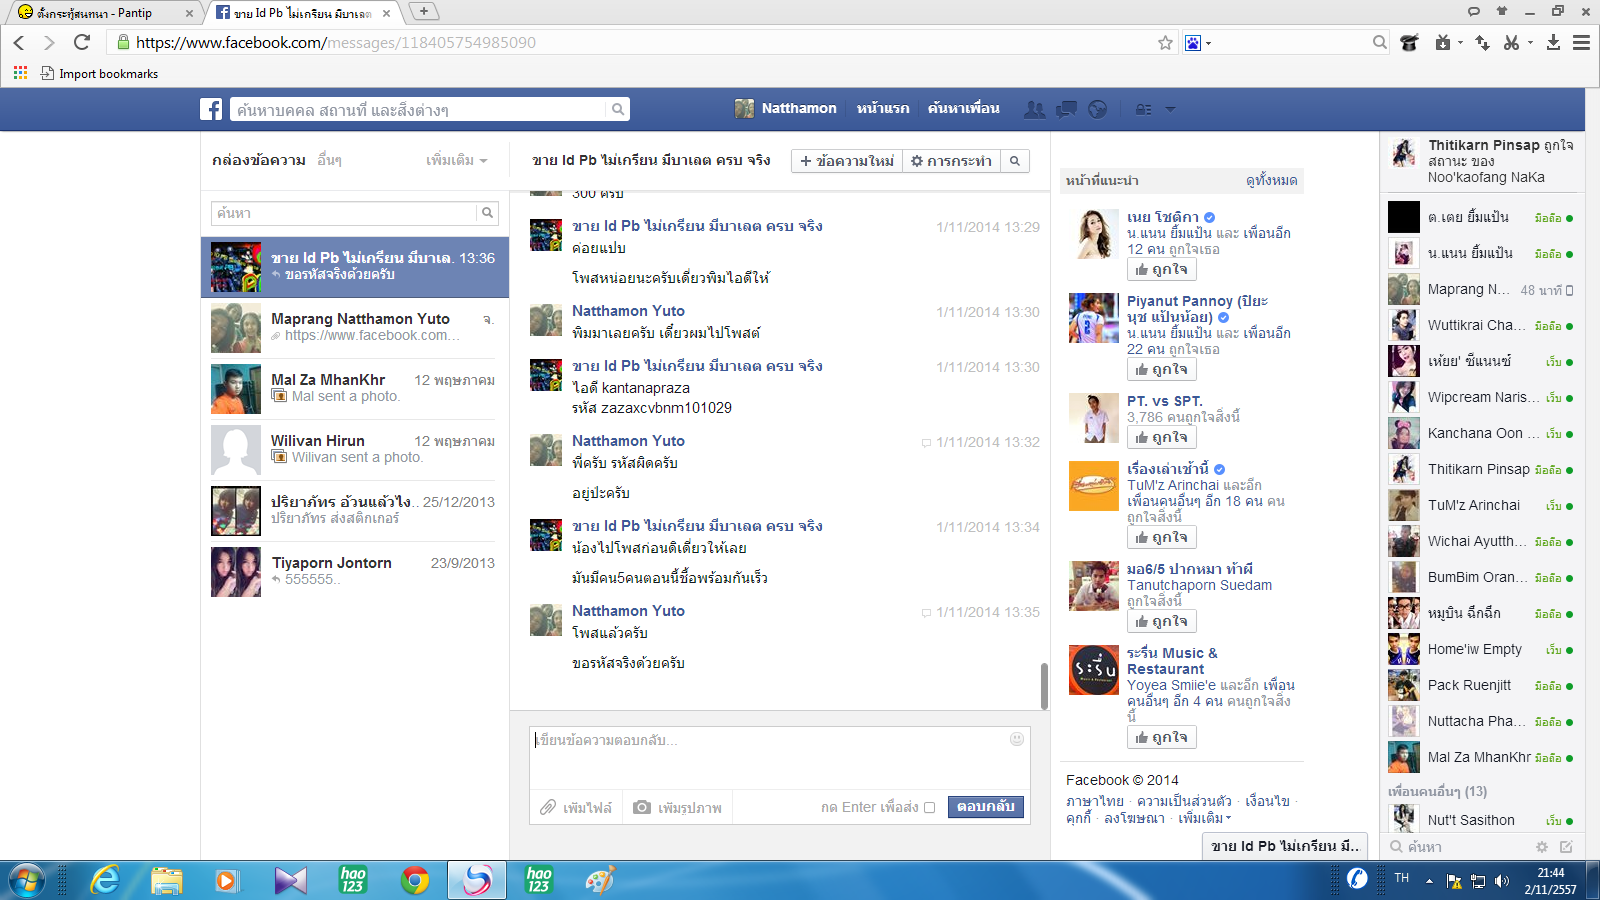1600x900 pixels.
Task: Click เพิ่มรูปภาพ add photo button
Action: 678,807
